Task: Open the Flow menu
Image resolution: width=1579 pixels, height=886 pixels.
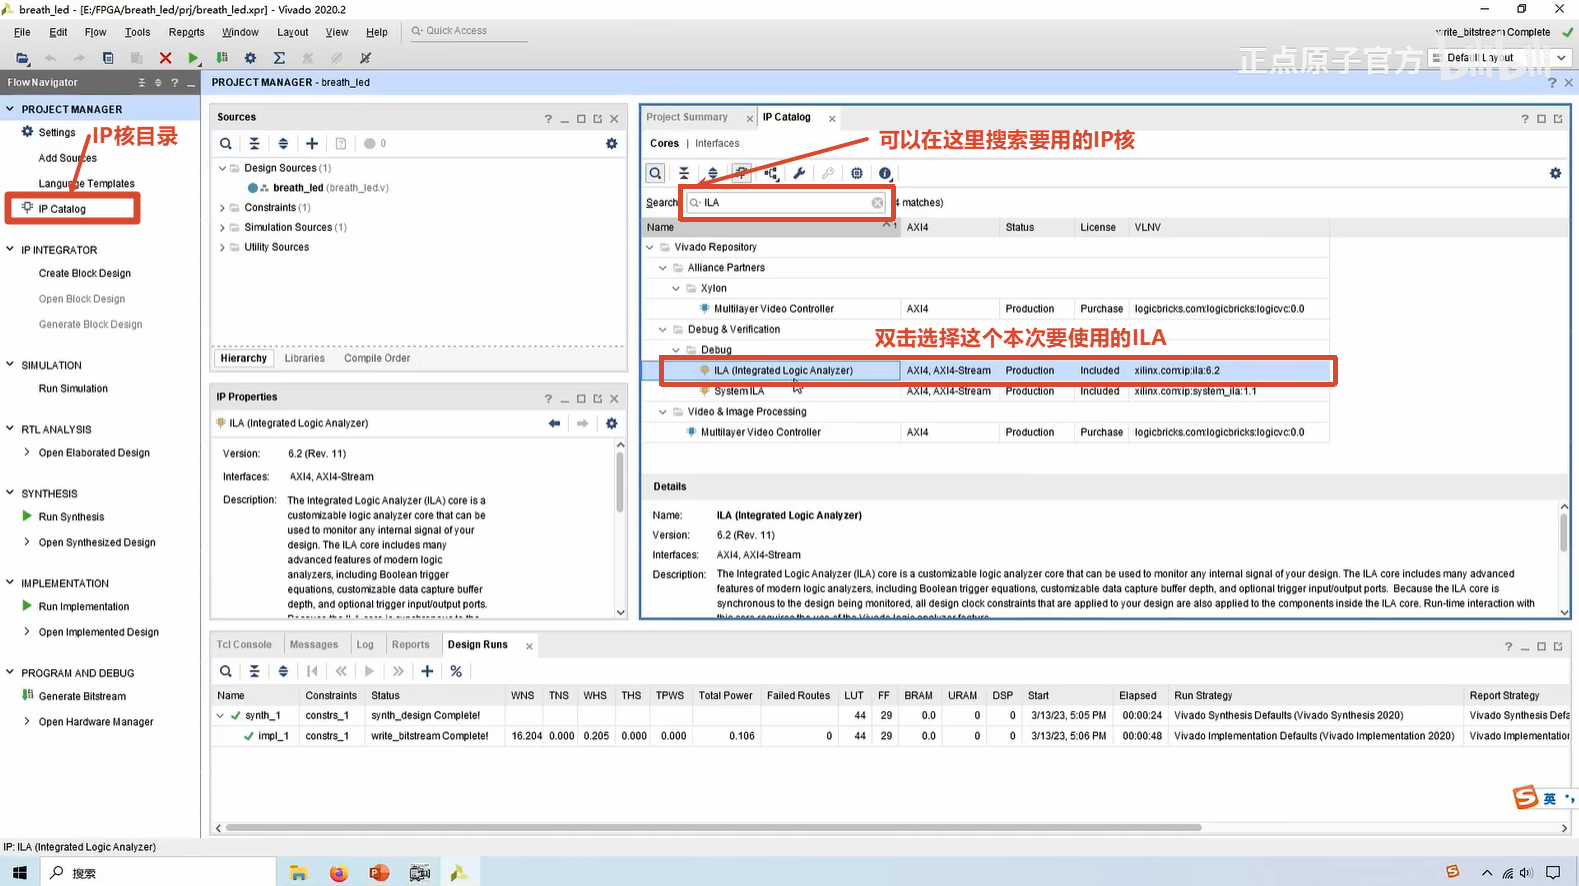Action: 95,32
